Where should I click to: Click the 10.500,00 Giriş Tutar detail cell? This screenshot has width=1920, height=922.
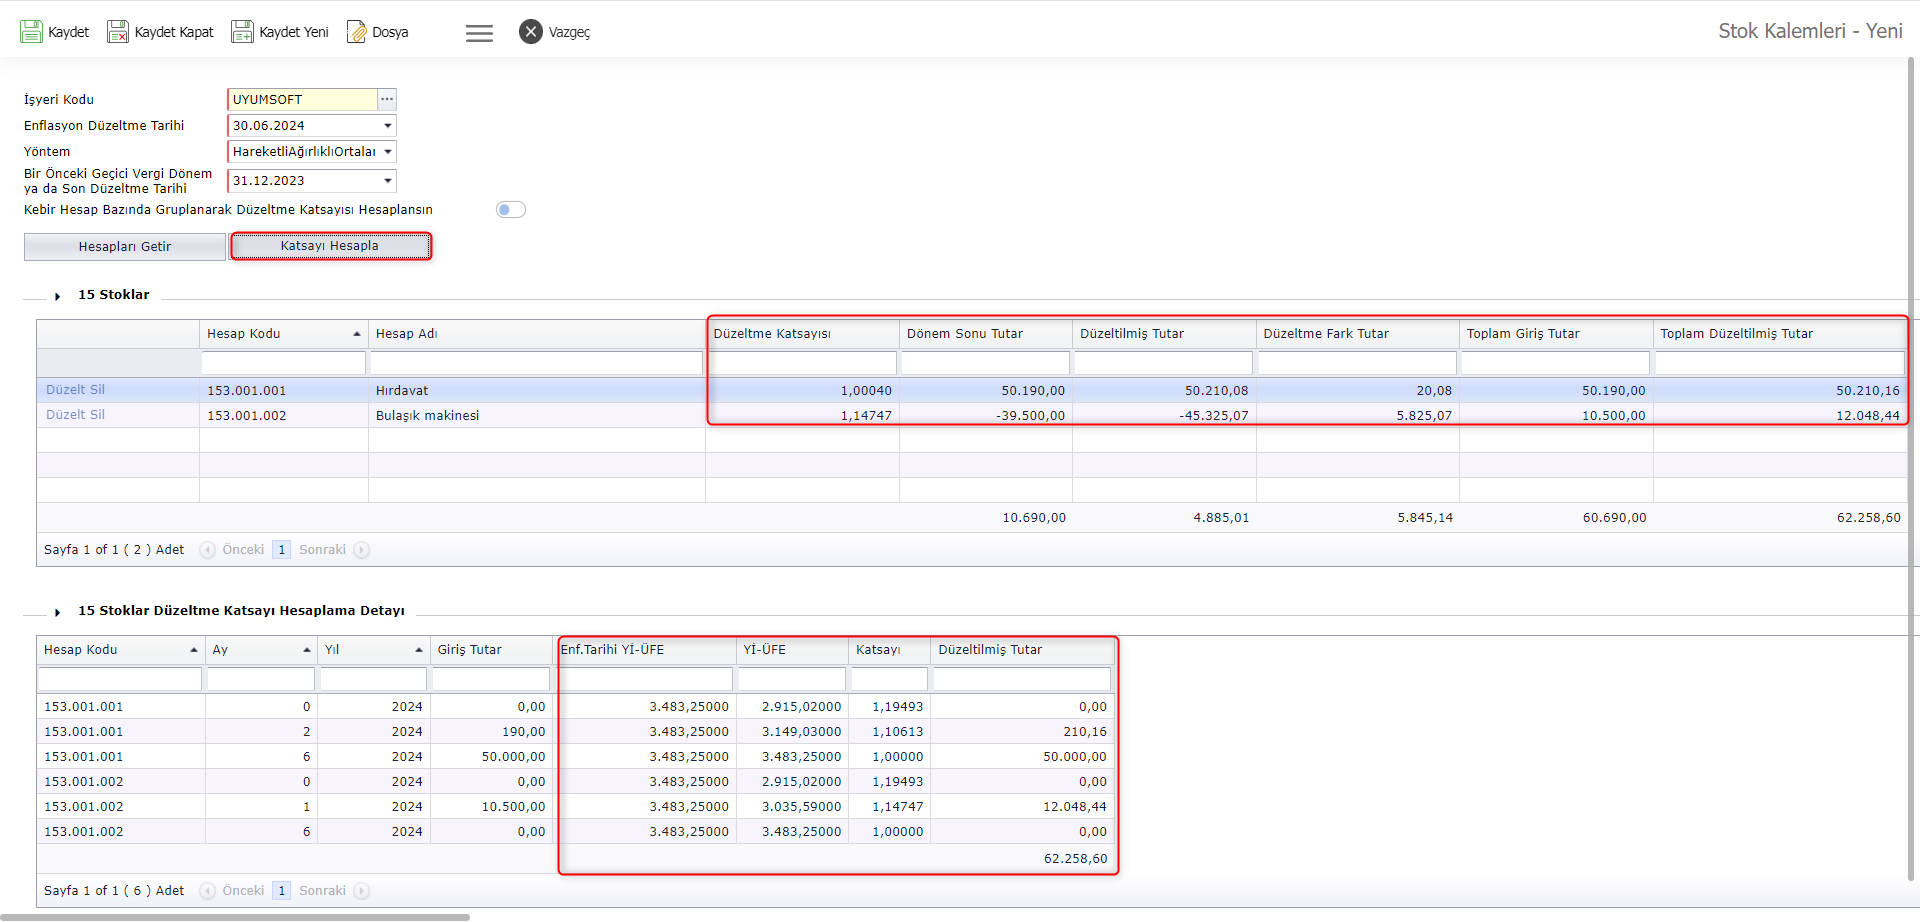(491, 807)
